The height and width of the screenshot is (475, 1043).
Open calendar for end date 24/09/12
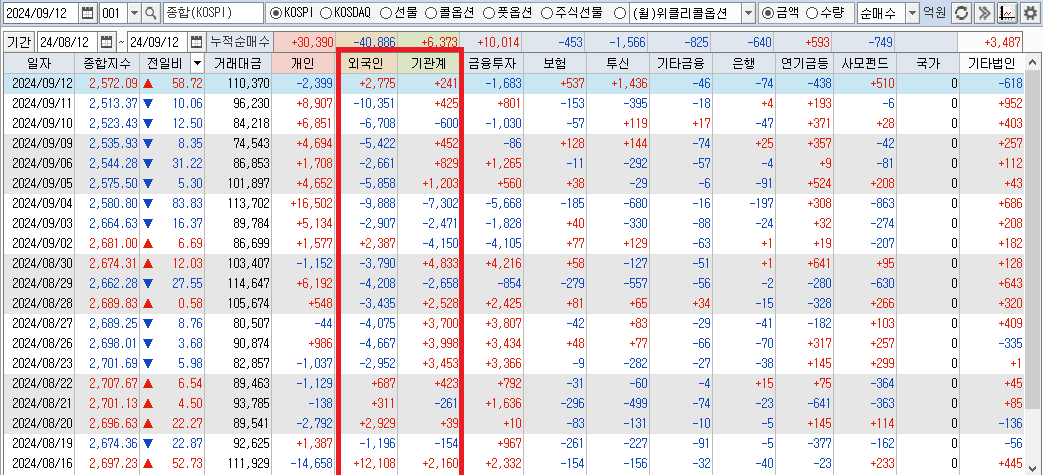[x=196, y=42]
